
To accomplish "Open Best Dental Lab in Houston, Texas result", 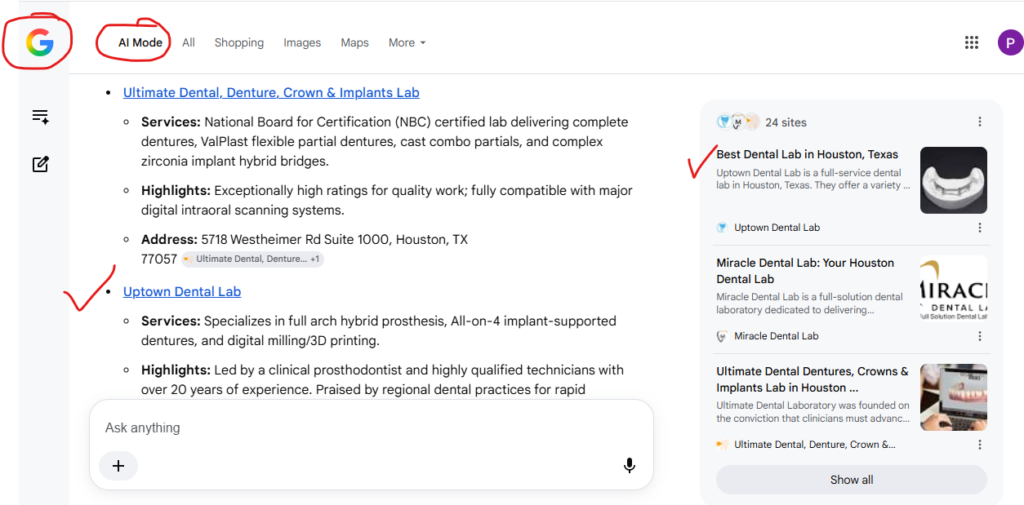I will coord(807,155).
